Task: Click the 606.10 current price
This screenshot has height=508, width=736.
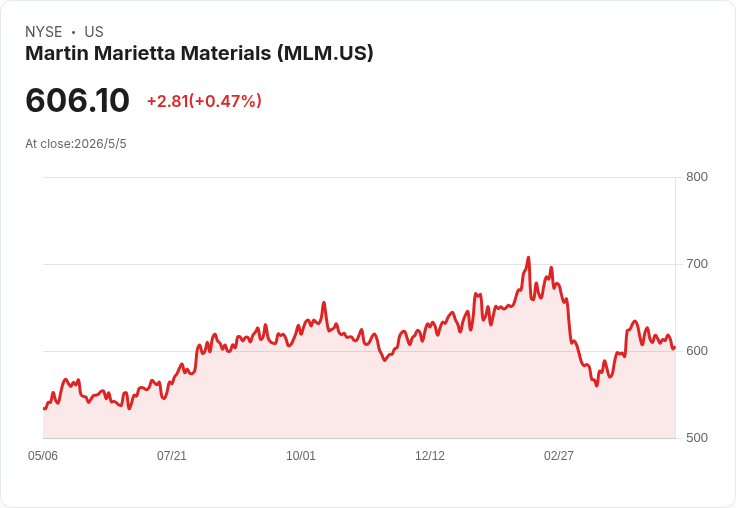Action: coord(77,100)
